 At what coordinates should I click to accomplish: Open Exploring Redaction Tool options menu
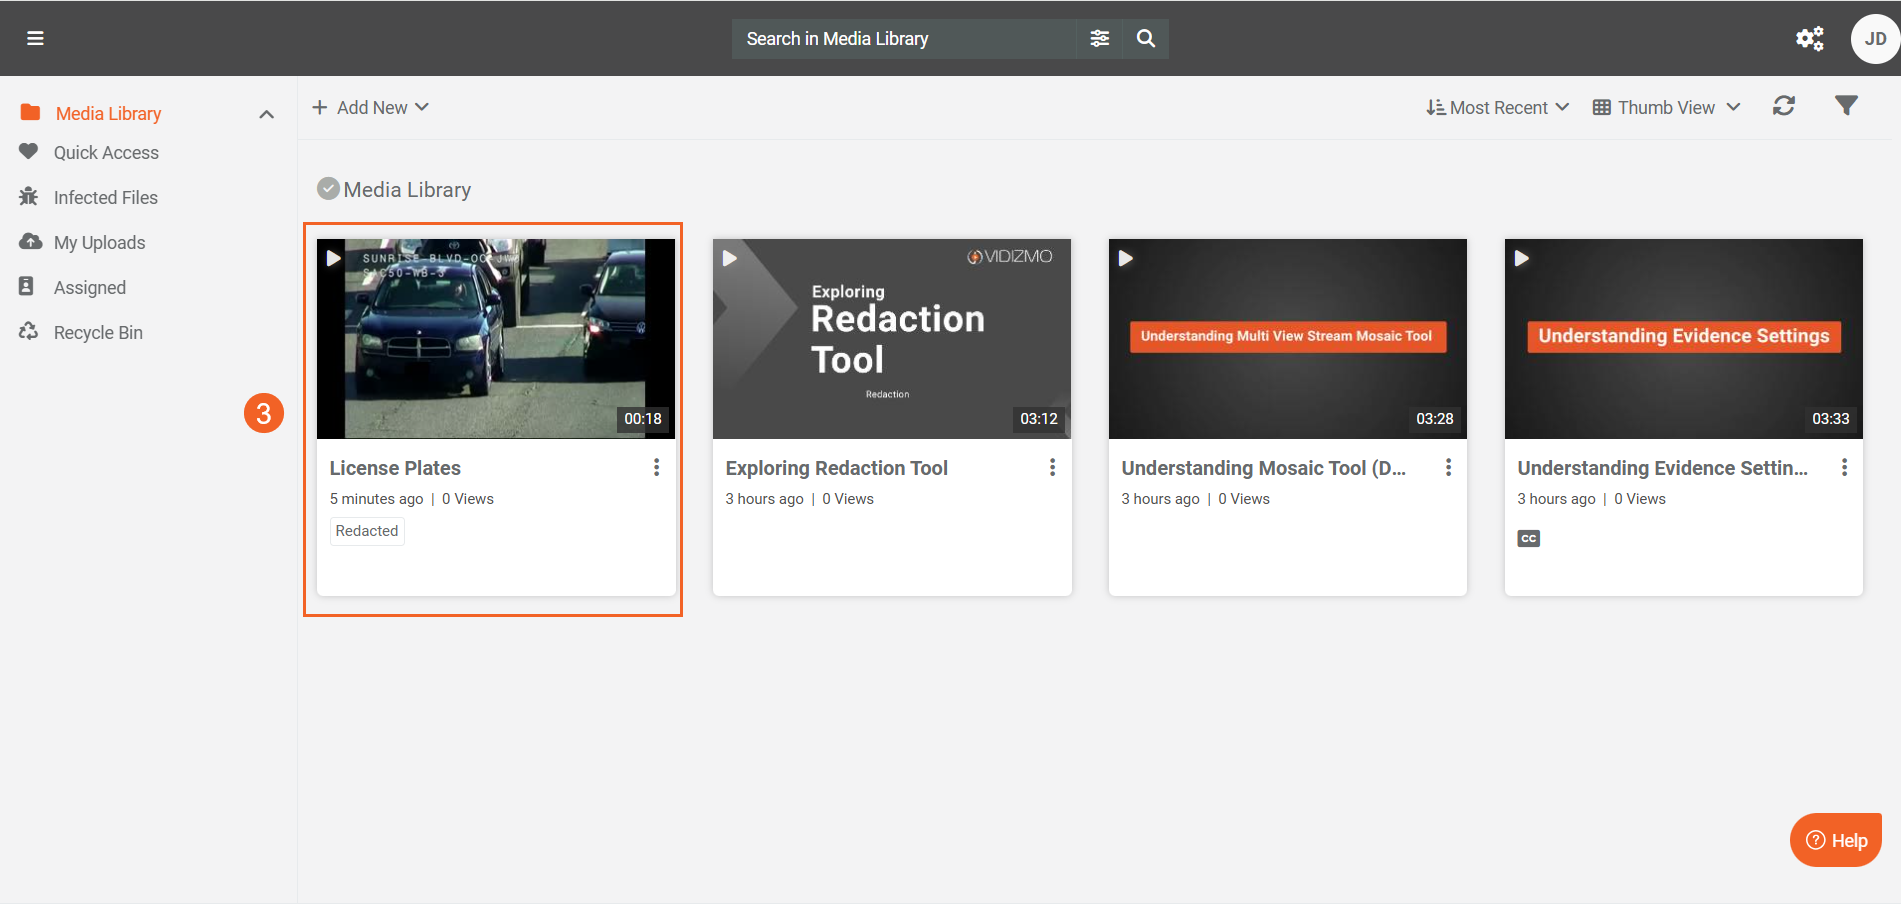[1052, 467]
